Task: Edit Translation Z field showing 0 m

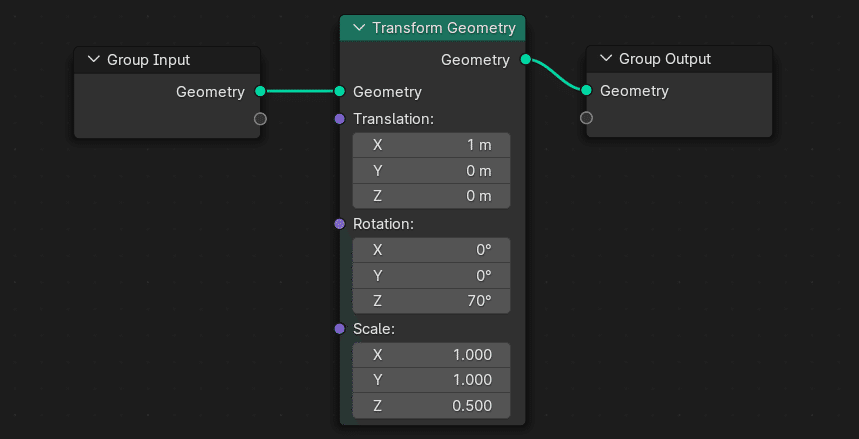Action: (x=431, y=196)
